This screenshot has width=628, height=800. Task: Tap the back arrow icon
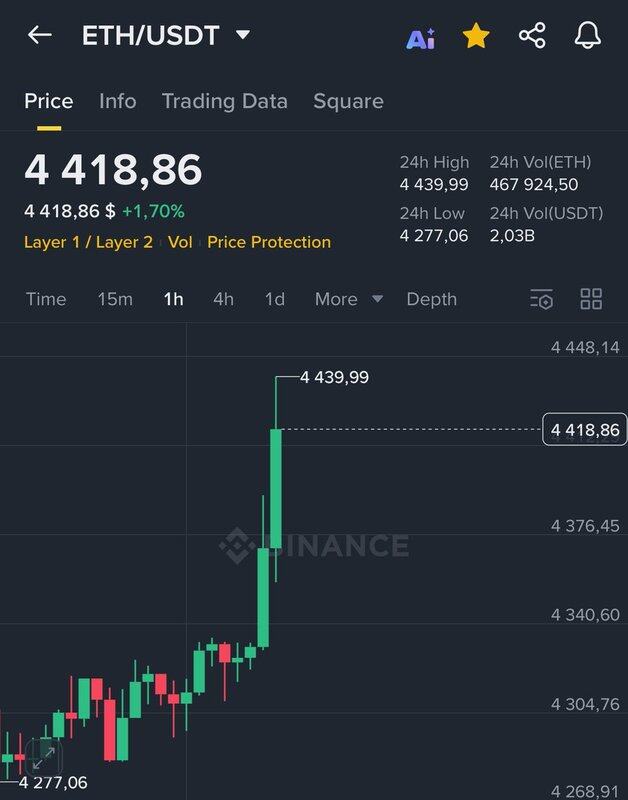[40, 35]
